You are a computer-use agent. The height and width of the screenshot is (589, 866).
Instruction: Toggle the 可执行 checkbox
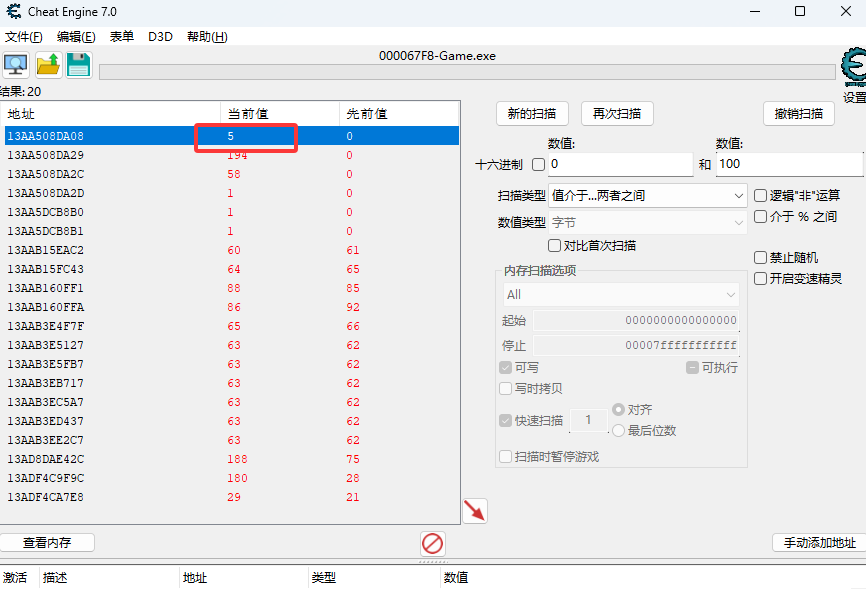point(693,367)
